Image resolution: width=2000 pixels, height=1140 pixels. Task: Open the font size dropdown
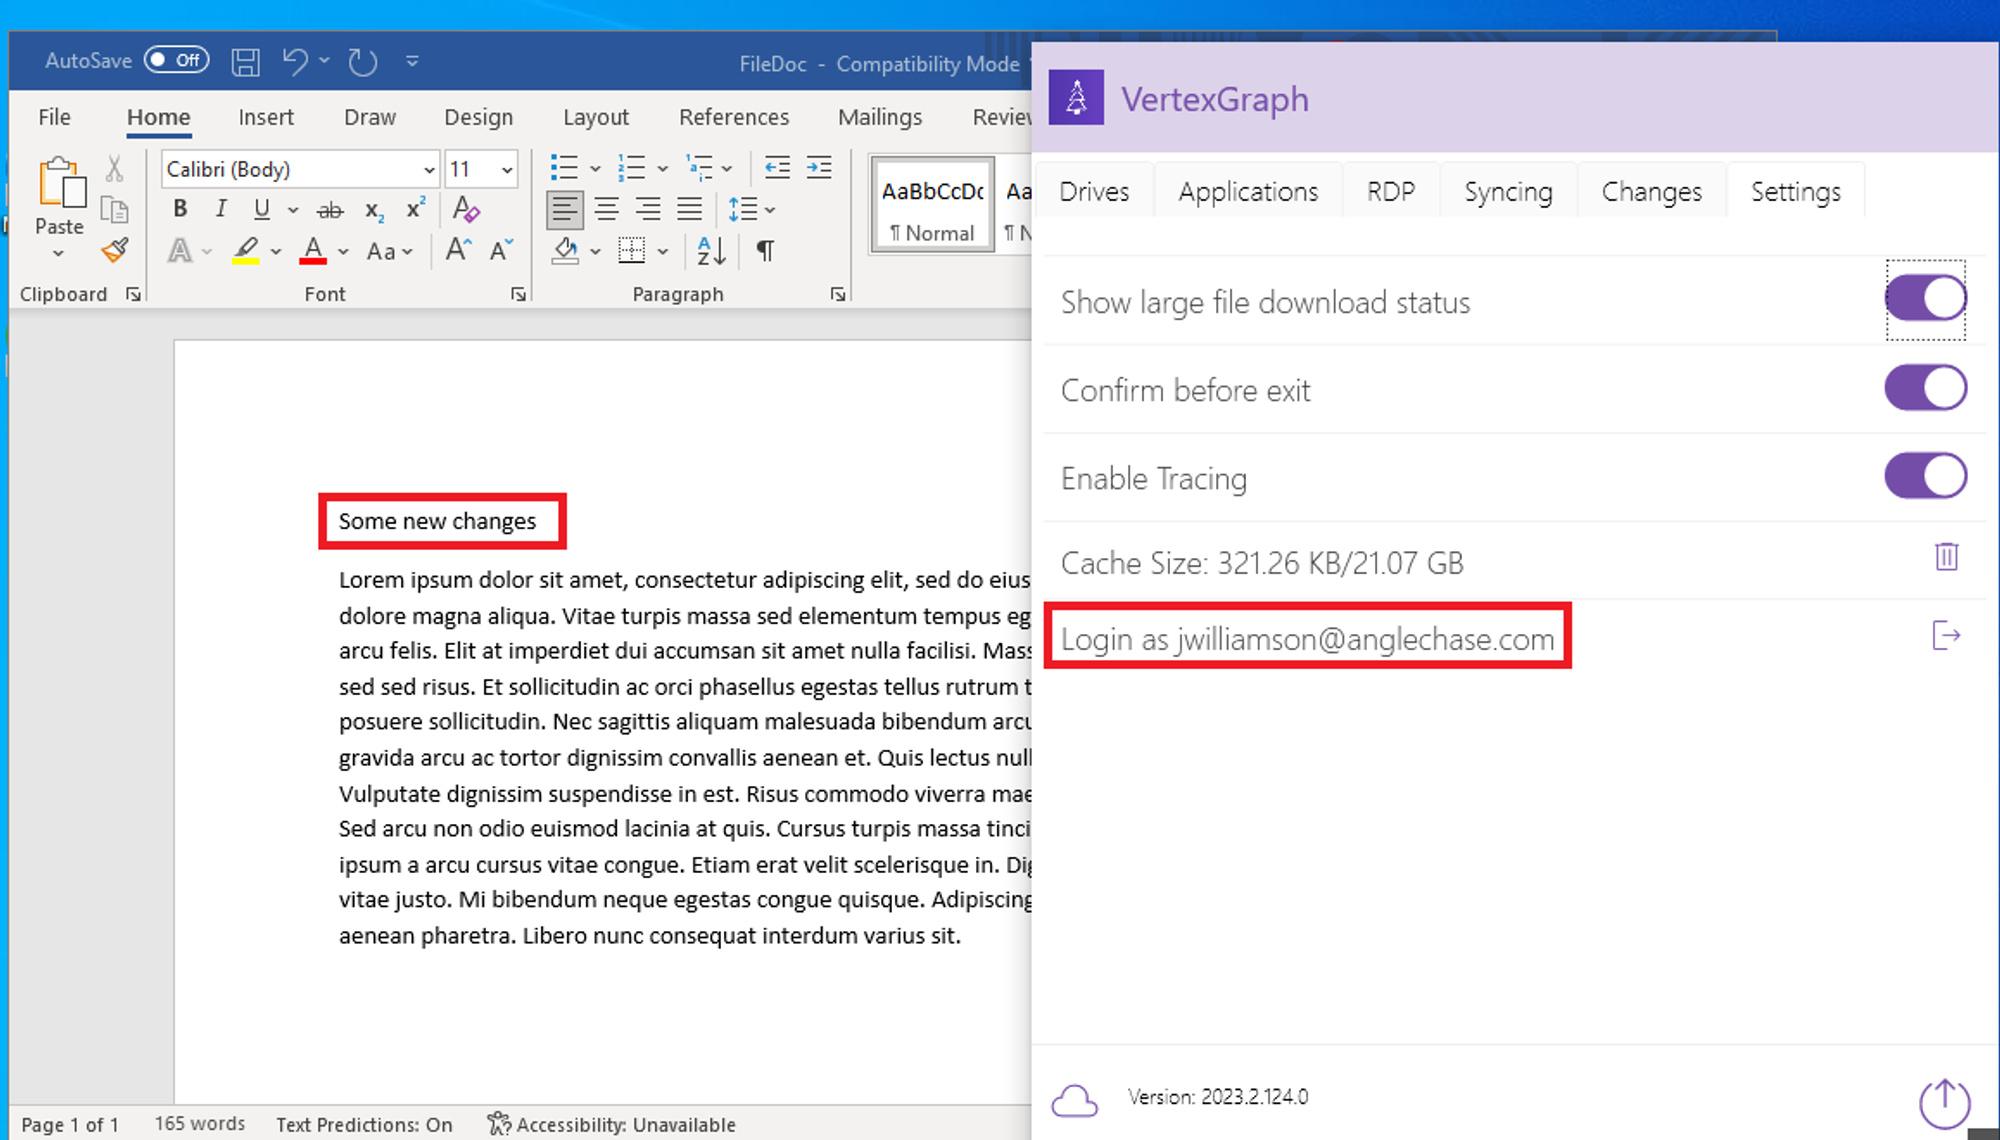point(507,170)
